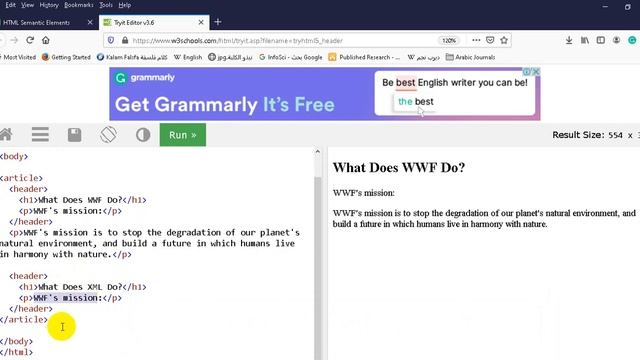Click 'What Does WWF Do?' result heading

pos(399,167)
